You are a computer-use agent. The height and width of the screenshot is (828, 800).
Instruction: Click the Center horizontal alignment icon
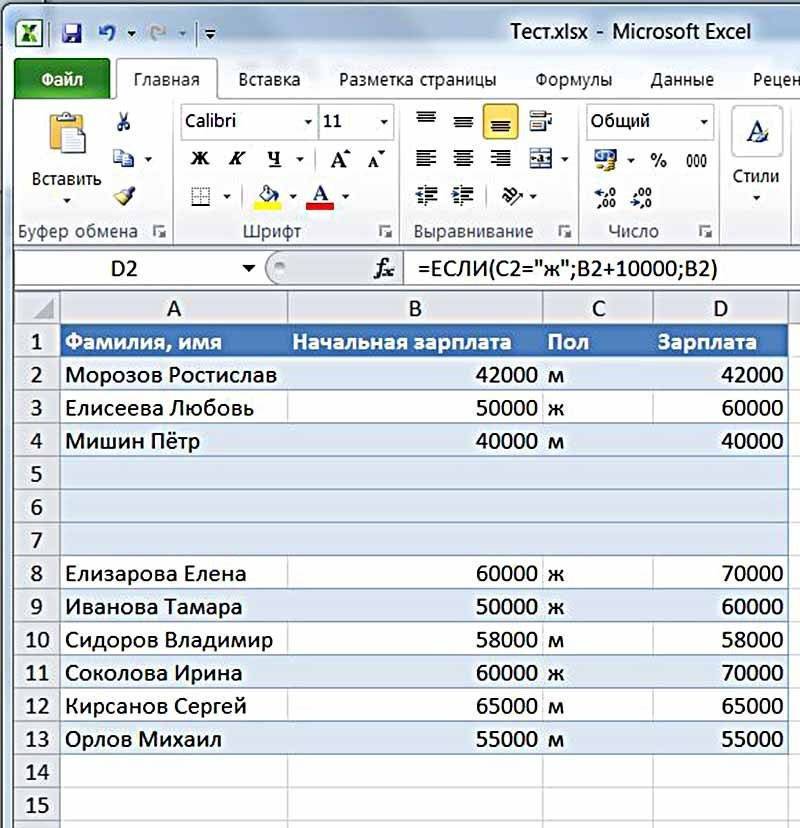pos(462,159)
